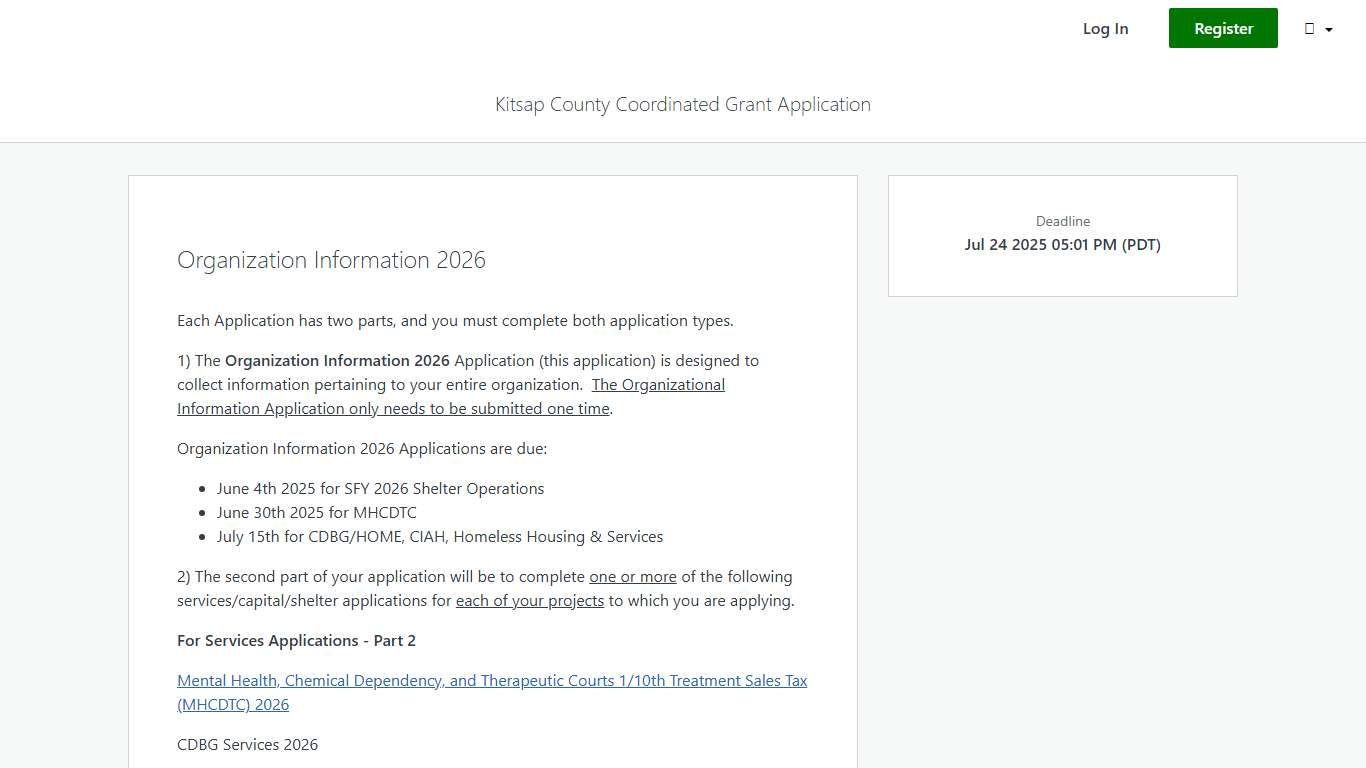The width and height of the screenshot is (1366, 768).
Task: Open the MHCDTC 2026 services application link
Action: [492, 692]
